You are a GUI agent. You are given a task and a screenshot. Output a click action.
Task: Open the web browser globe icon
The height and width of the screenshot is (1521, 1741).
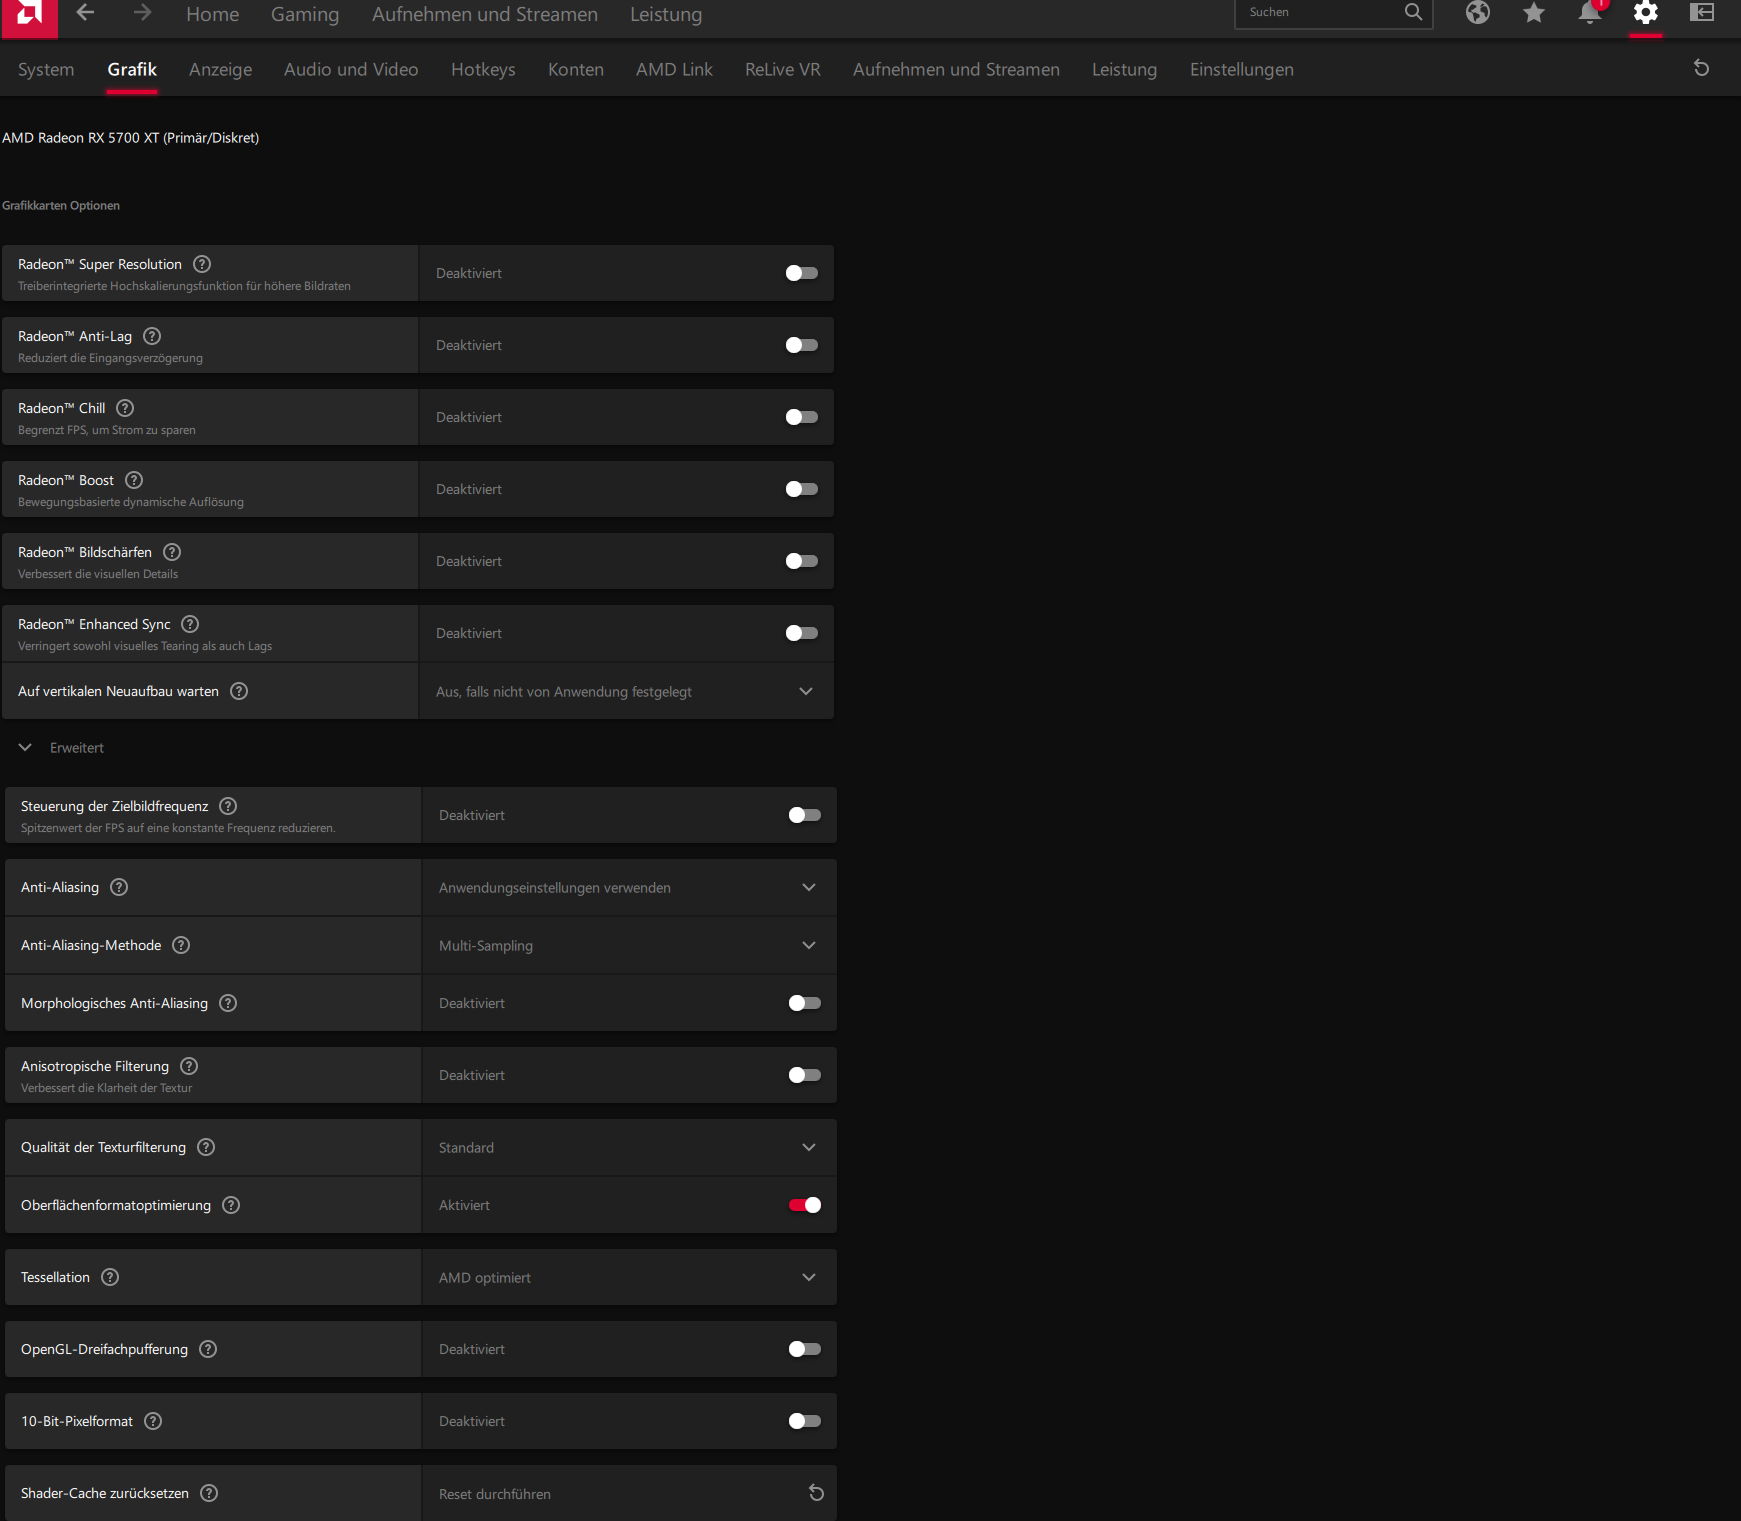1478,13
